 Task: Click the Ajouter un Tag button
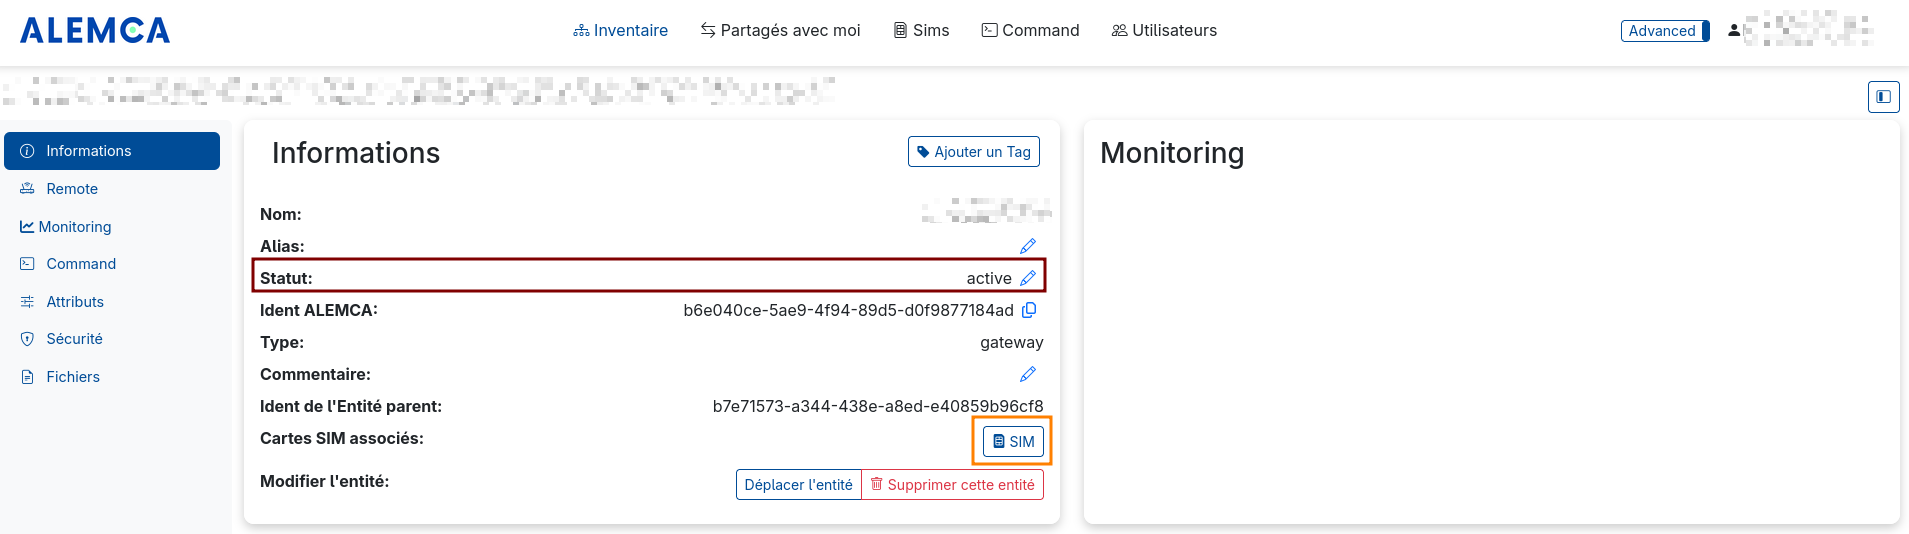pyautogui.click(x=973, y=152)
